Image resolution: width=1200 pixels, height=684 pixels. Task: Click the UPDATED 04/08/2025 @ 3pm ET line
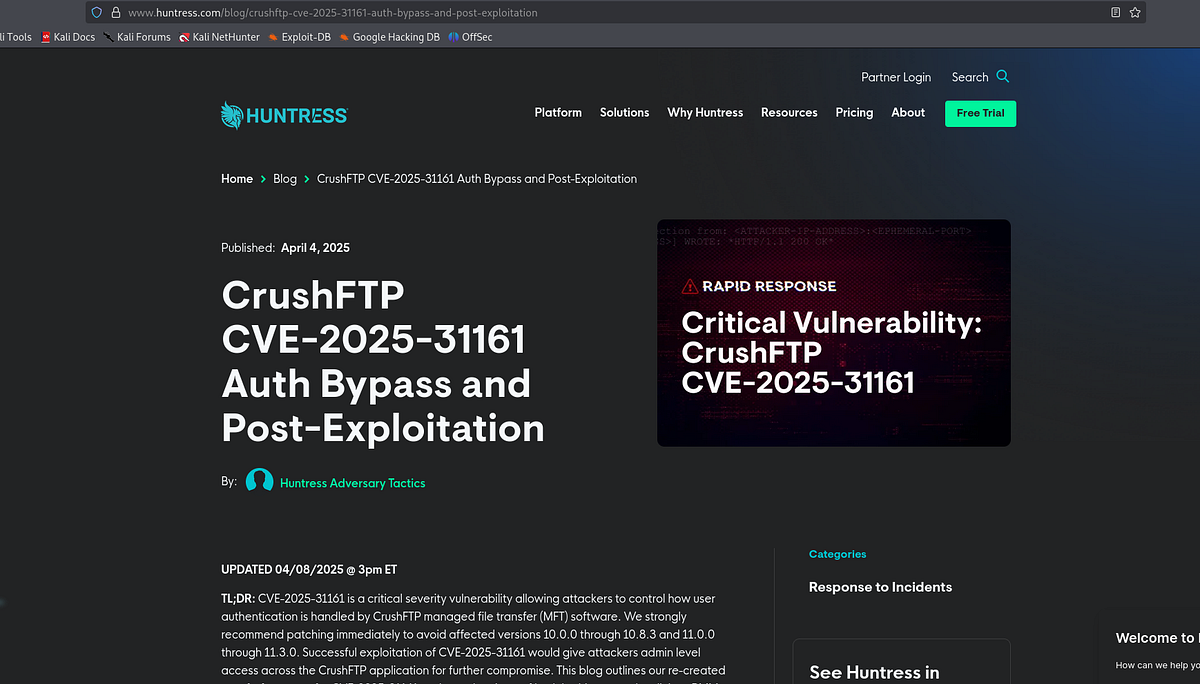point(309,570)
